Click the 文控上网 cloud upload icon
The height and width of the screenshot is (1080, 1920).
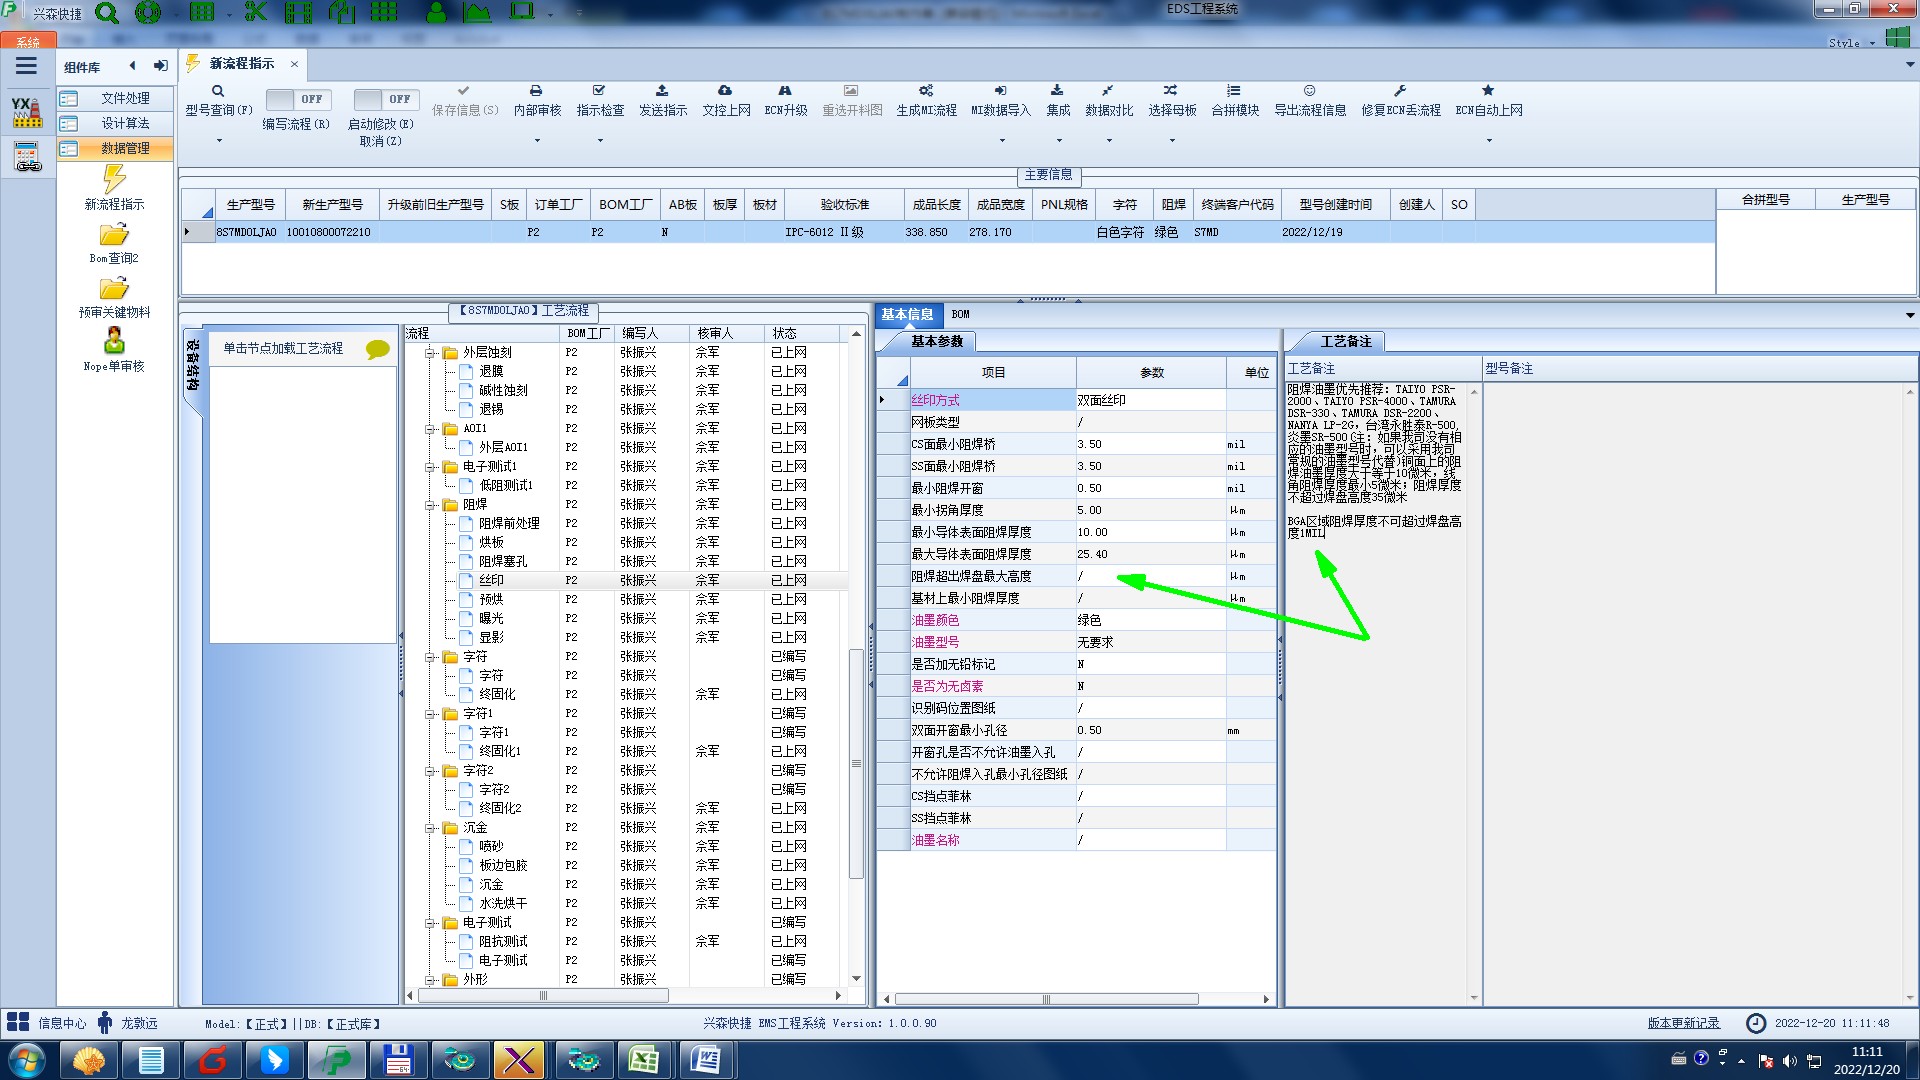tap(725, 91)
